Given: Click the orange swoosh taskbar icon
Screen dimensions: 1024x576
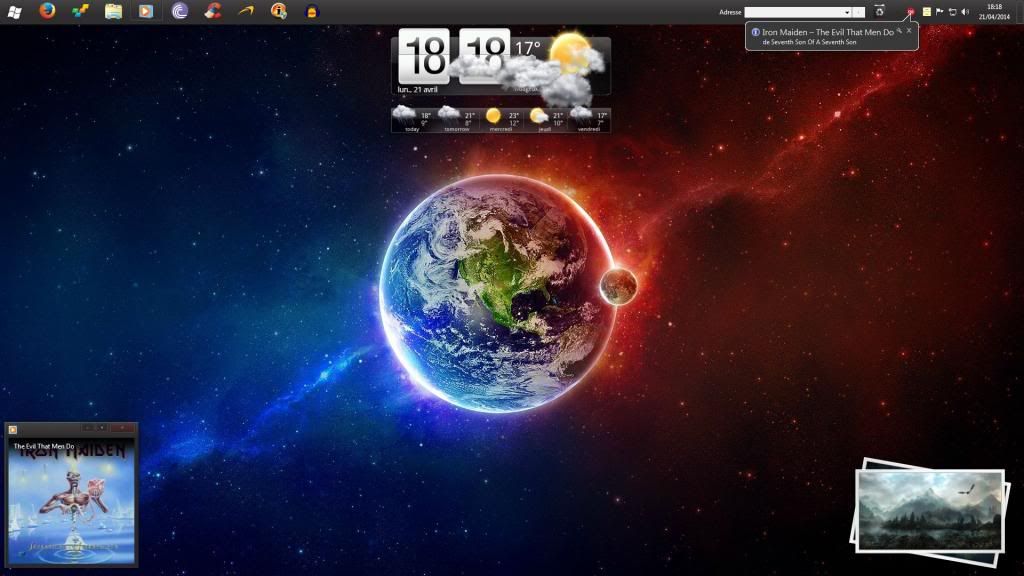Looking at the screenshot, I should click(245, 11).
